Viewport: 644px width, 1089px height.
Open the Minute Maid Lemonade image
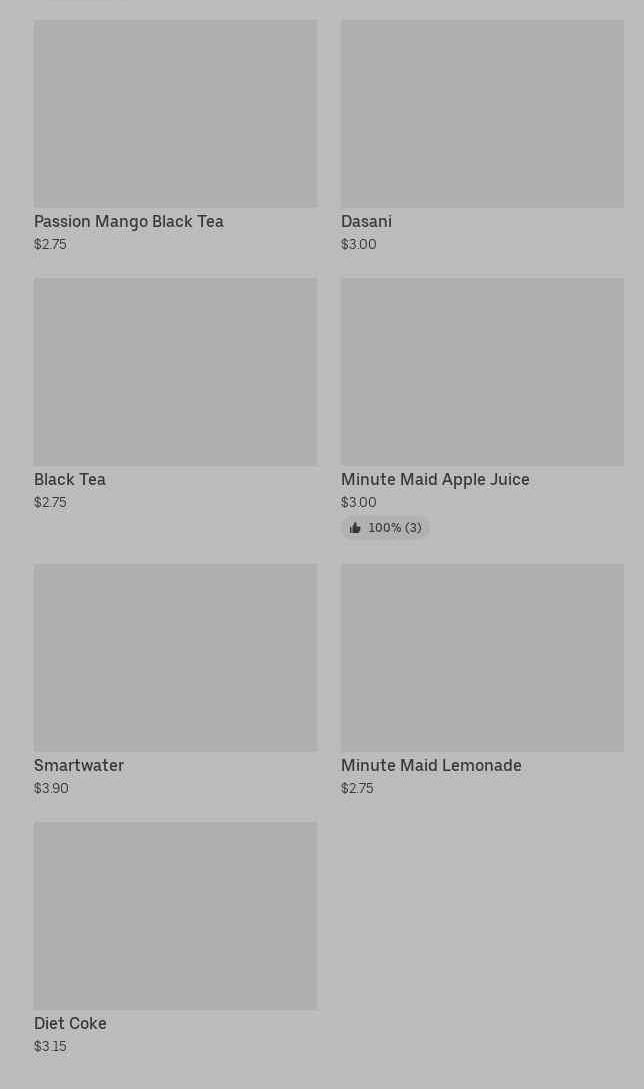482,658
